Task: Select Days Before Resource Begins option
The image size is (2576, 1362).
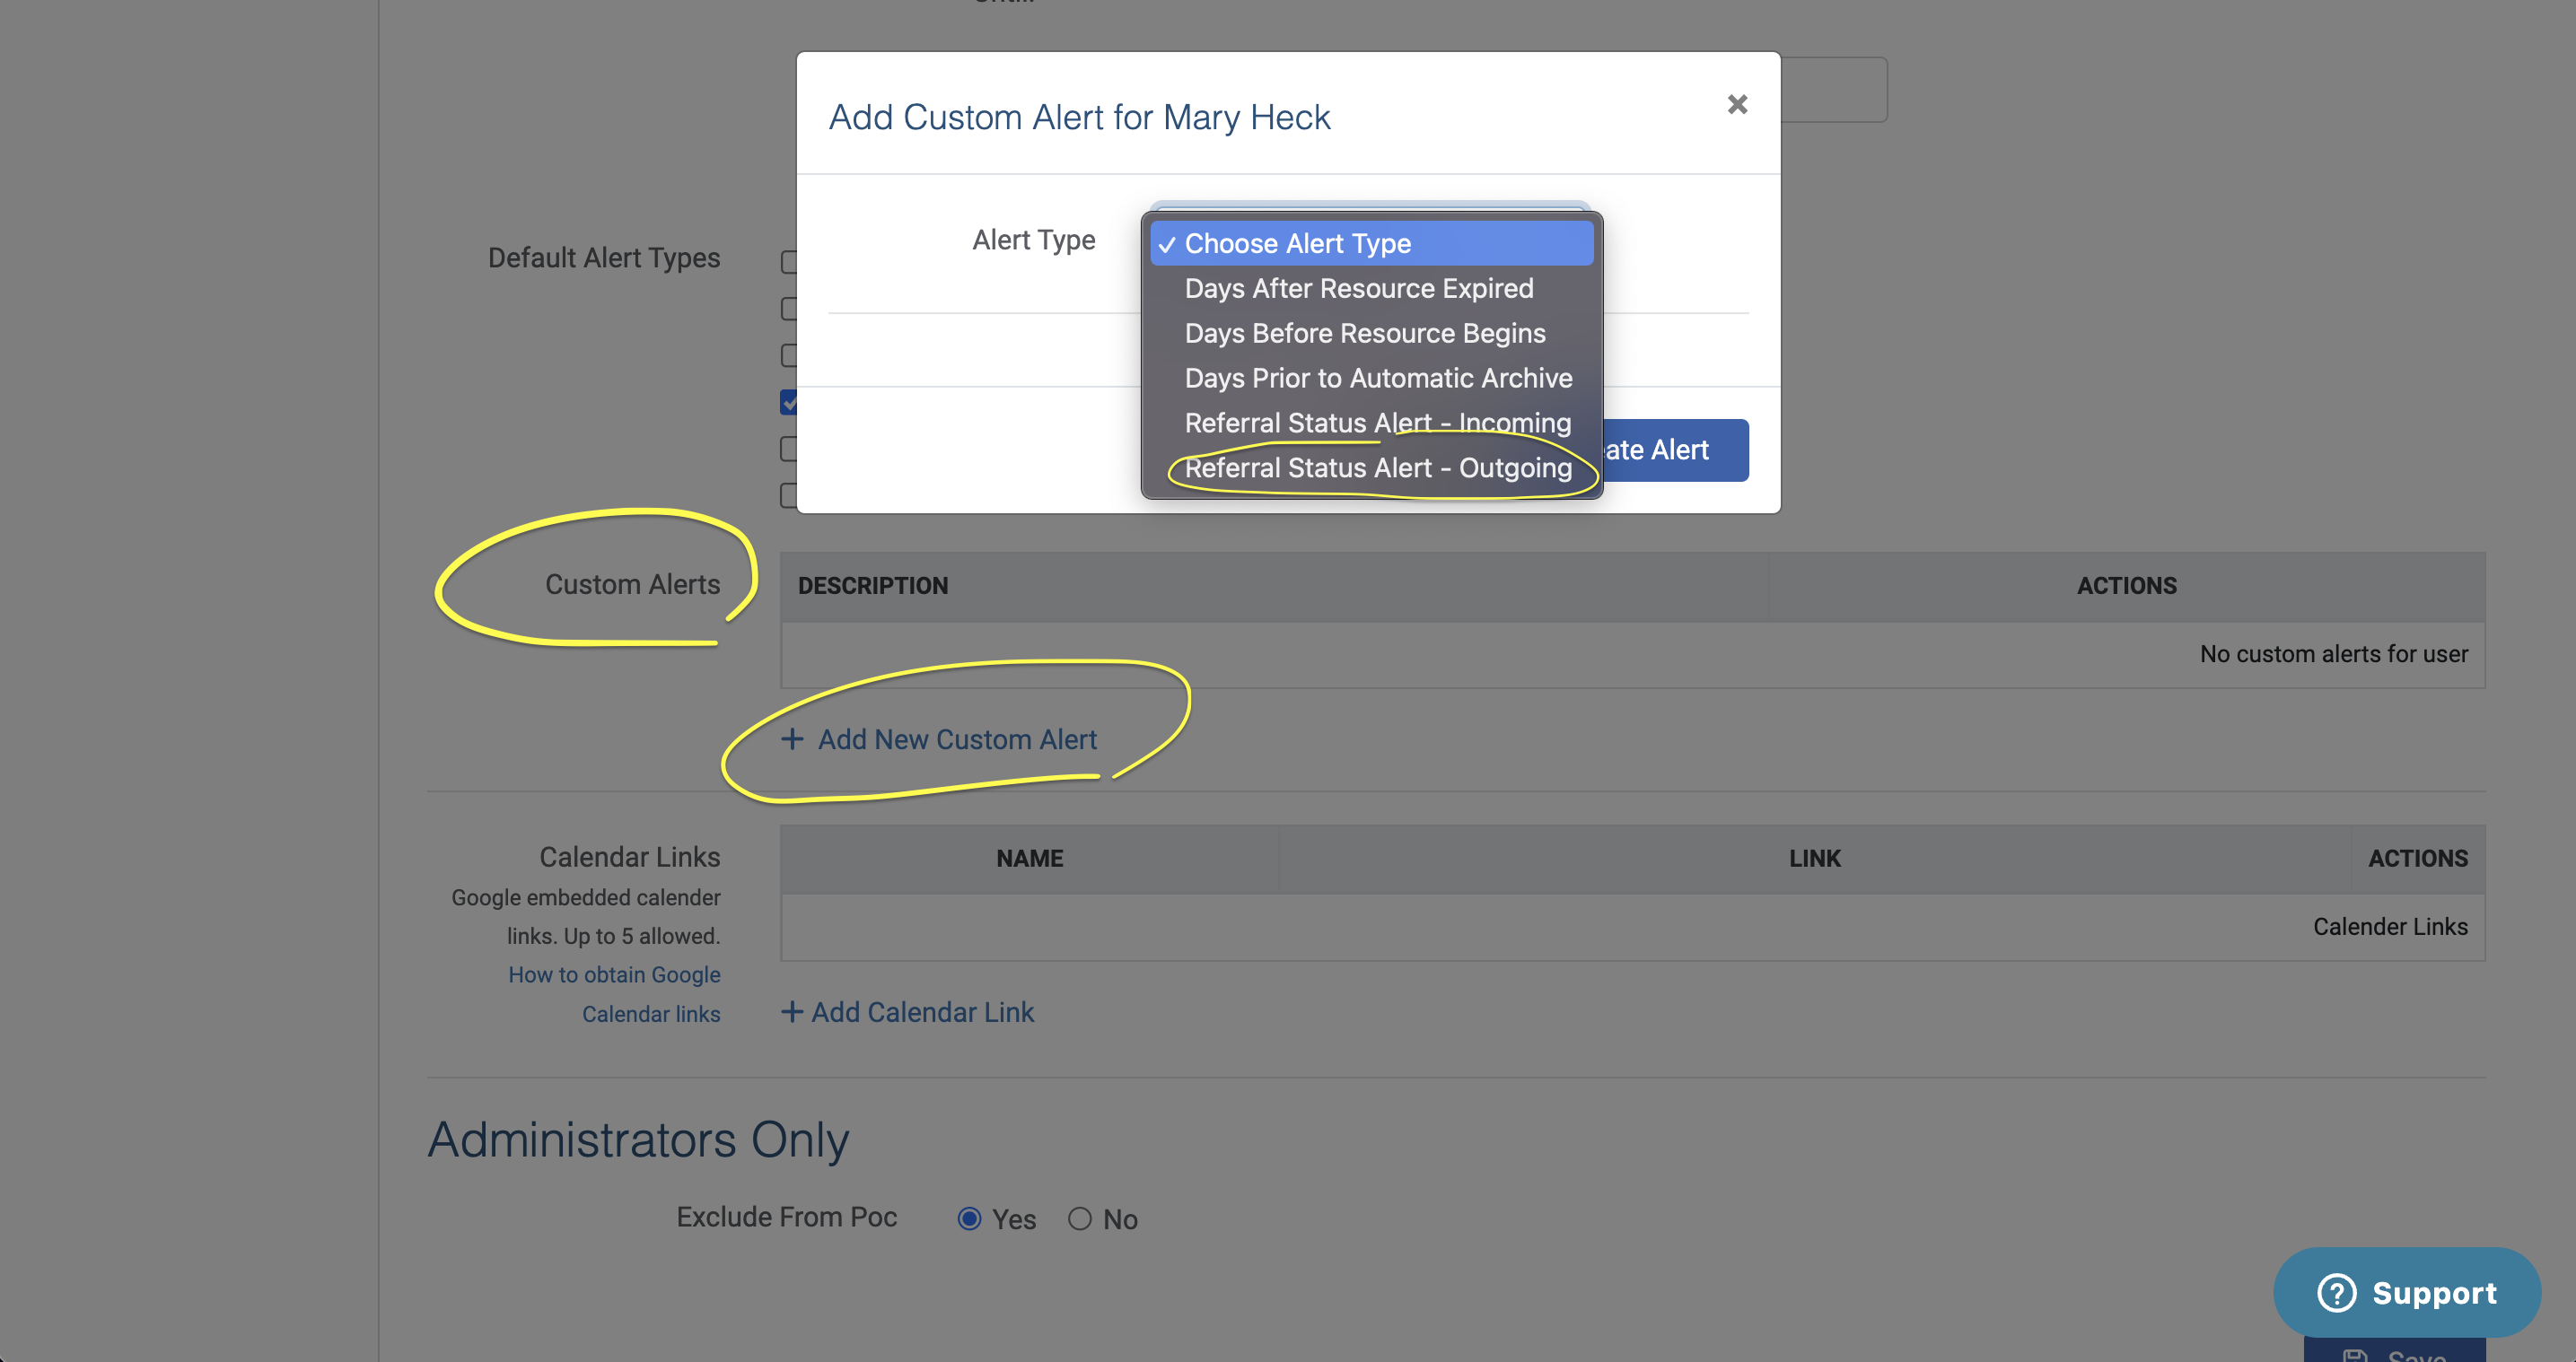Action: pyautogui.click(x=1364, y=334)
